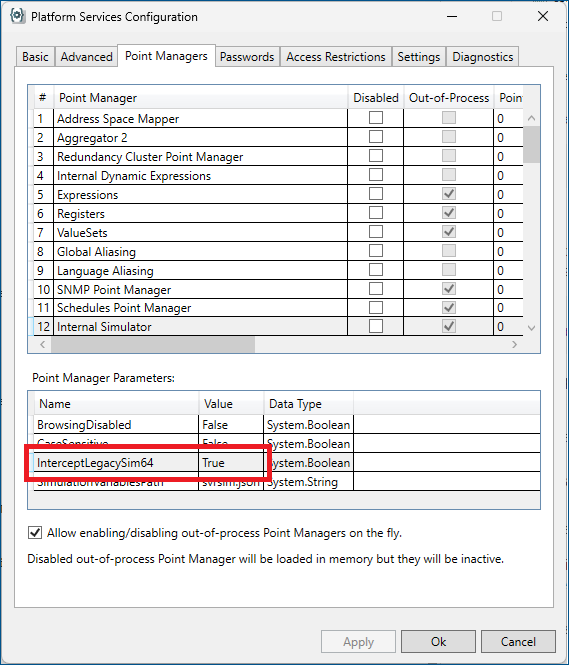Click the list's scroll down arrow

point(531,328)
